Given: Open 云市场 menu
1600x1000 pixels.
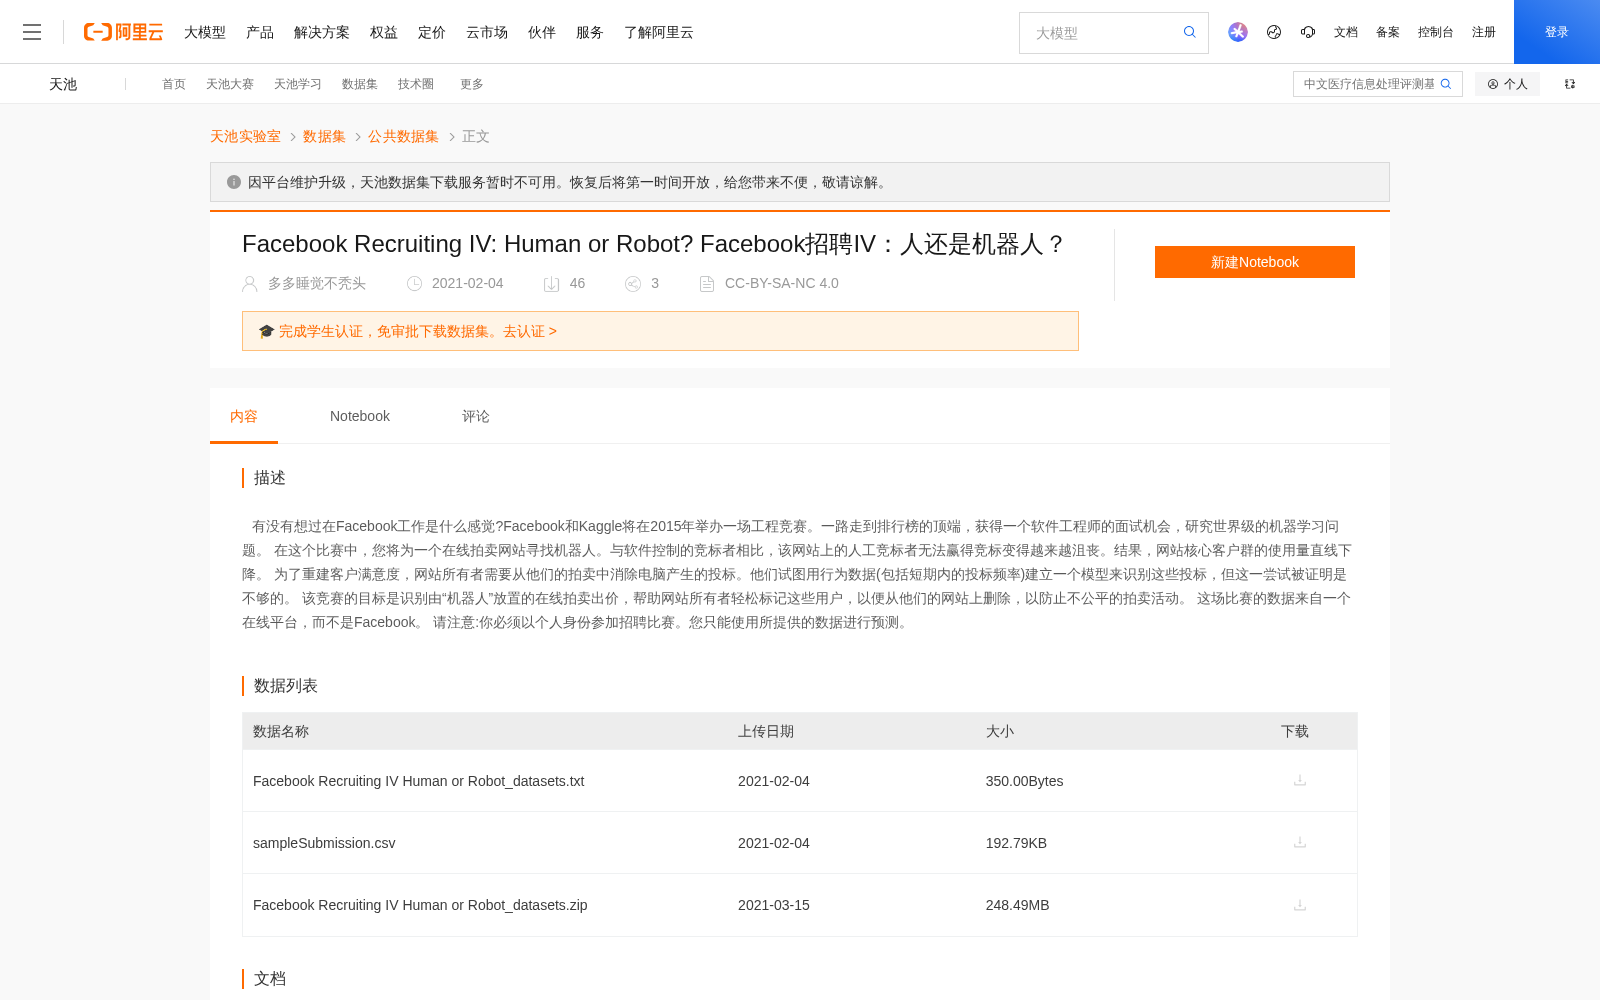Looking at the screenshot, I should click(x=487, y=32).
